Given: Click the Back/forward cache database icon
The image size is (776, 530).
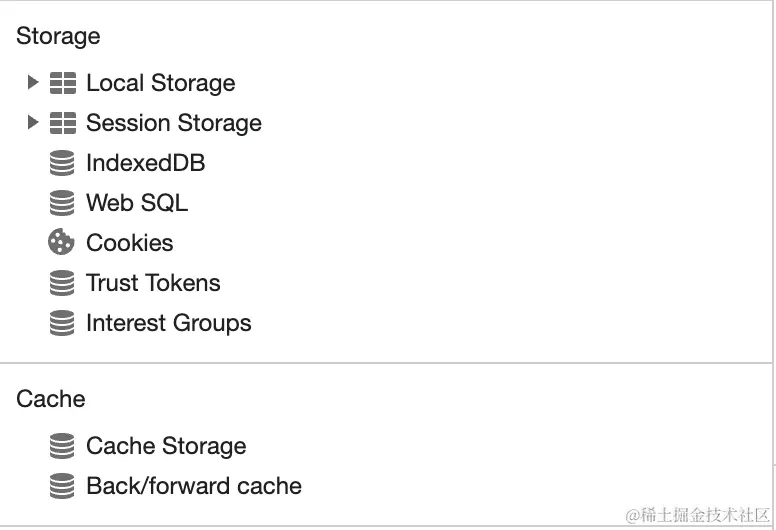Looking at the screenshot, I should tap(62, 486).
